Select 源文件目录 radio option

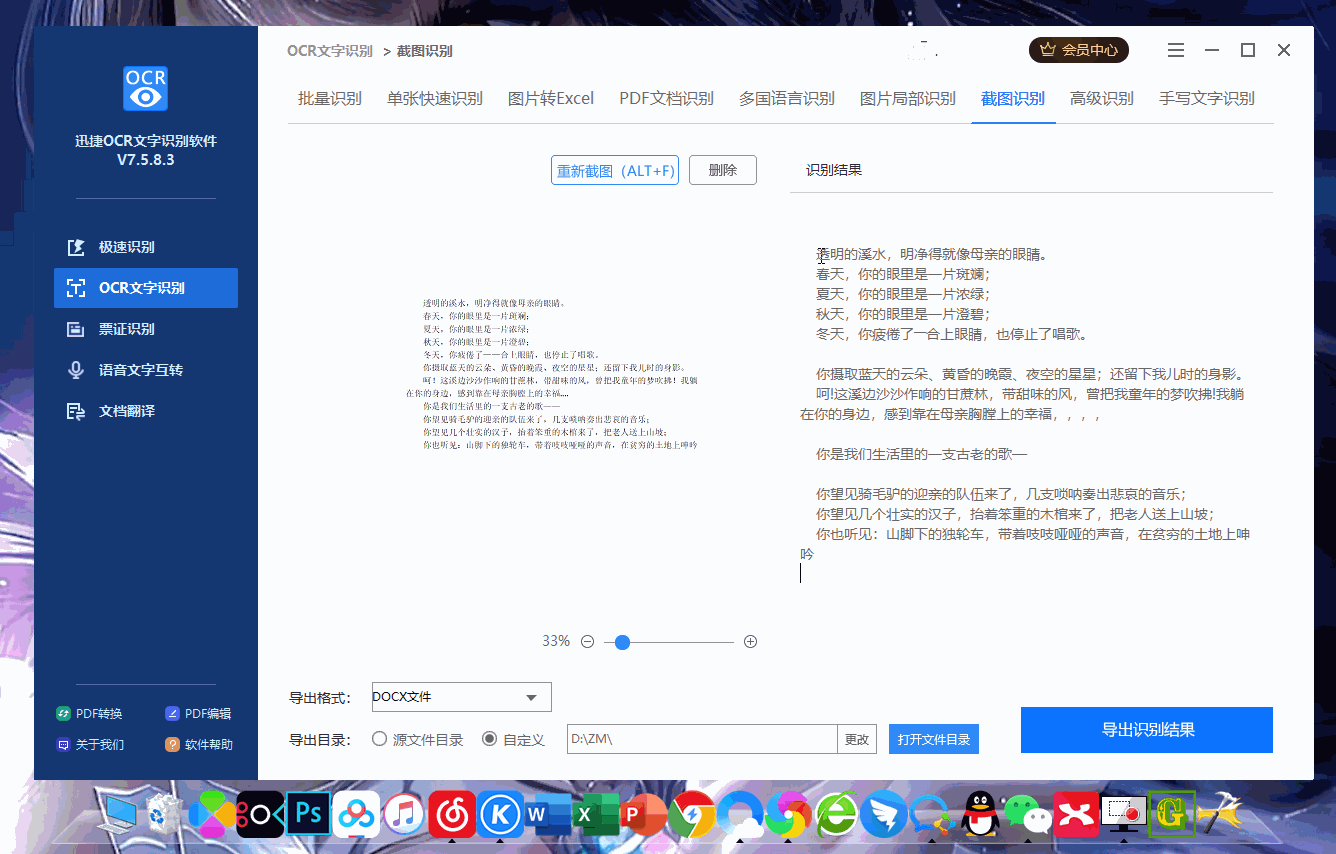(418, 739)
